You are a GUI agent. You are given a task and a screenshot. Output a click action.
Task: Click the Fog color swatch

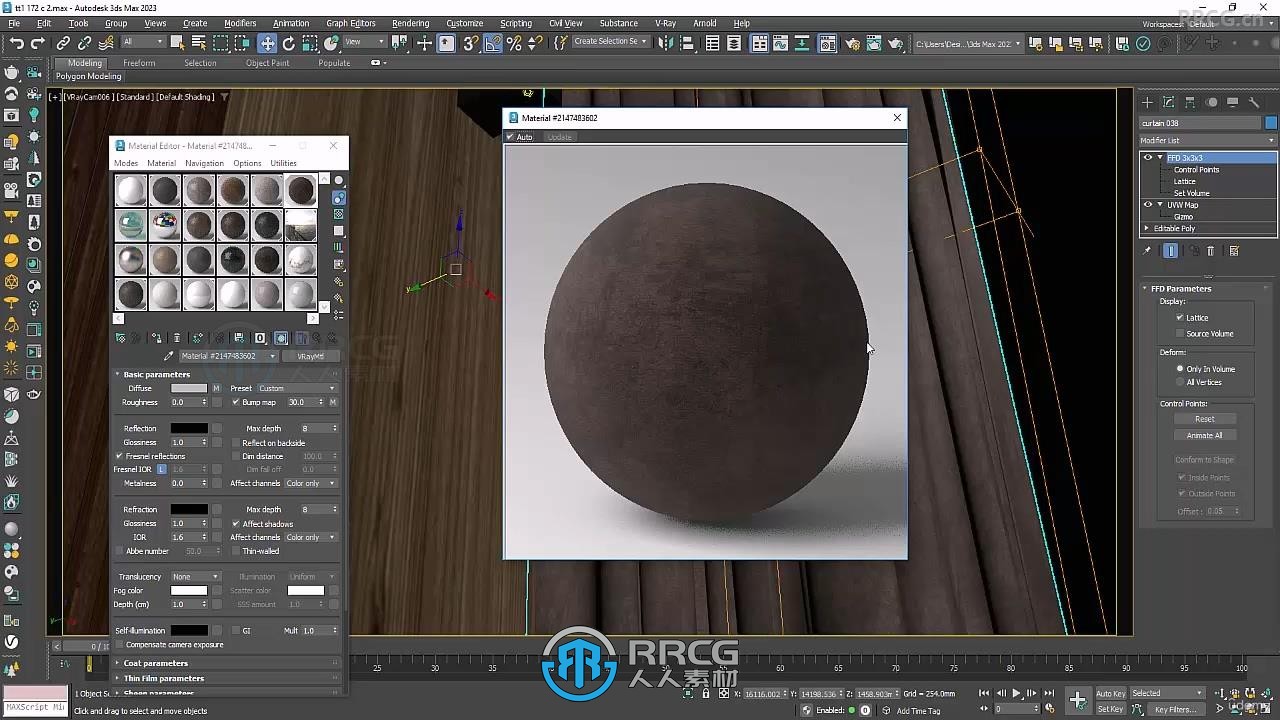click(189, 591)
